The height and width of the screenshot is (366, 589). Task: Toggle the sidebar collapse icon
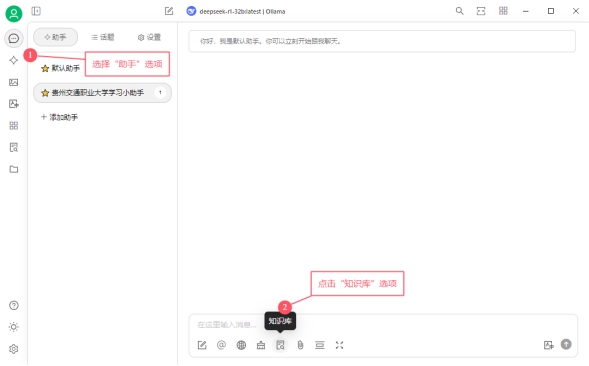click(x=36, y=11)
